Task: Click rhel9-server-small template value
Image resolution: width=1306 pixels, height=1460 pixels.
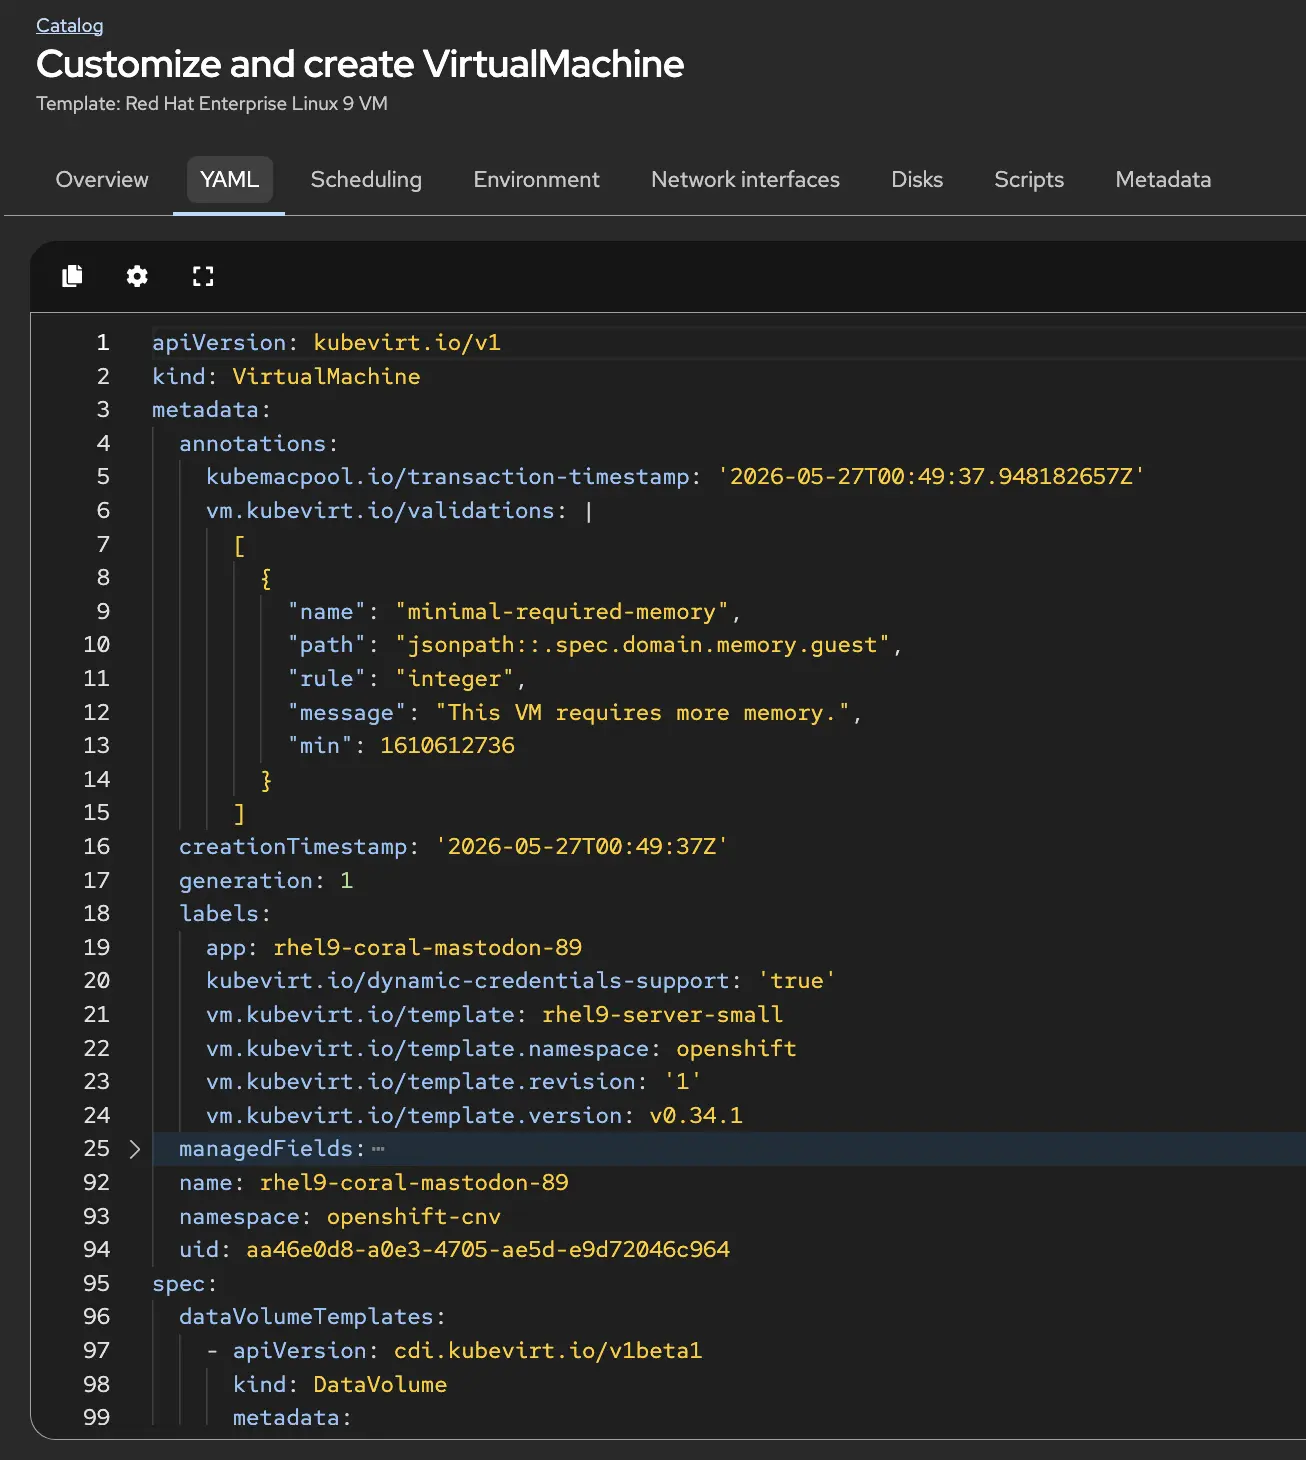Action: pos(662,1015)
